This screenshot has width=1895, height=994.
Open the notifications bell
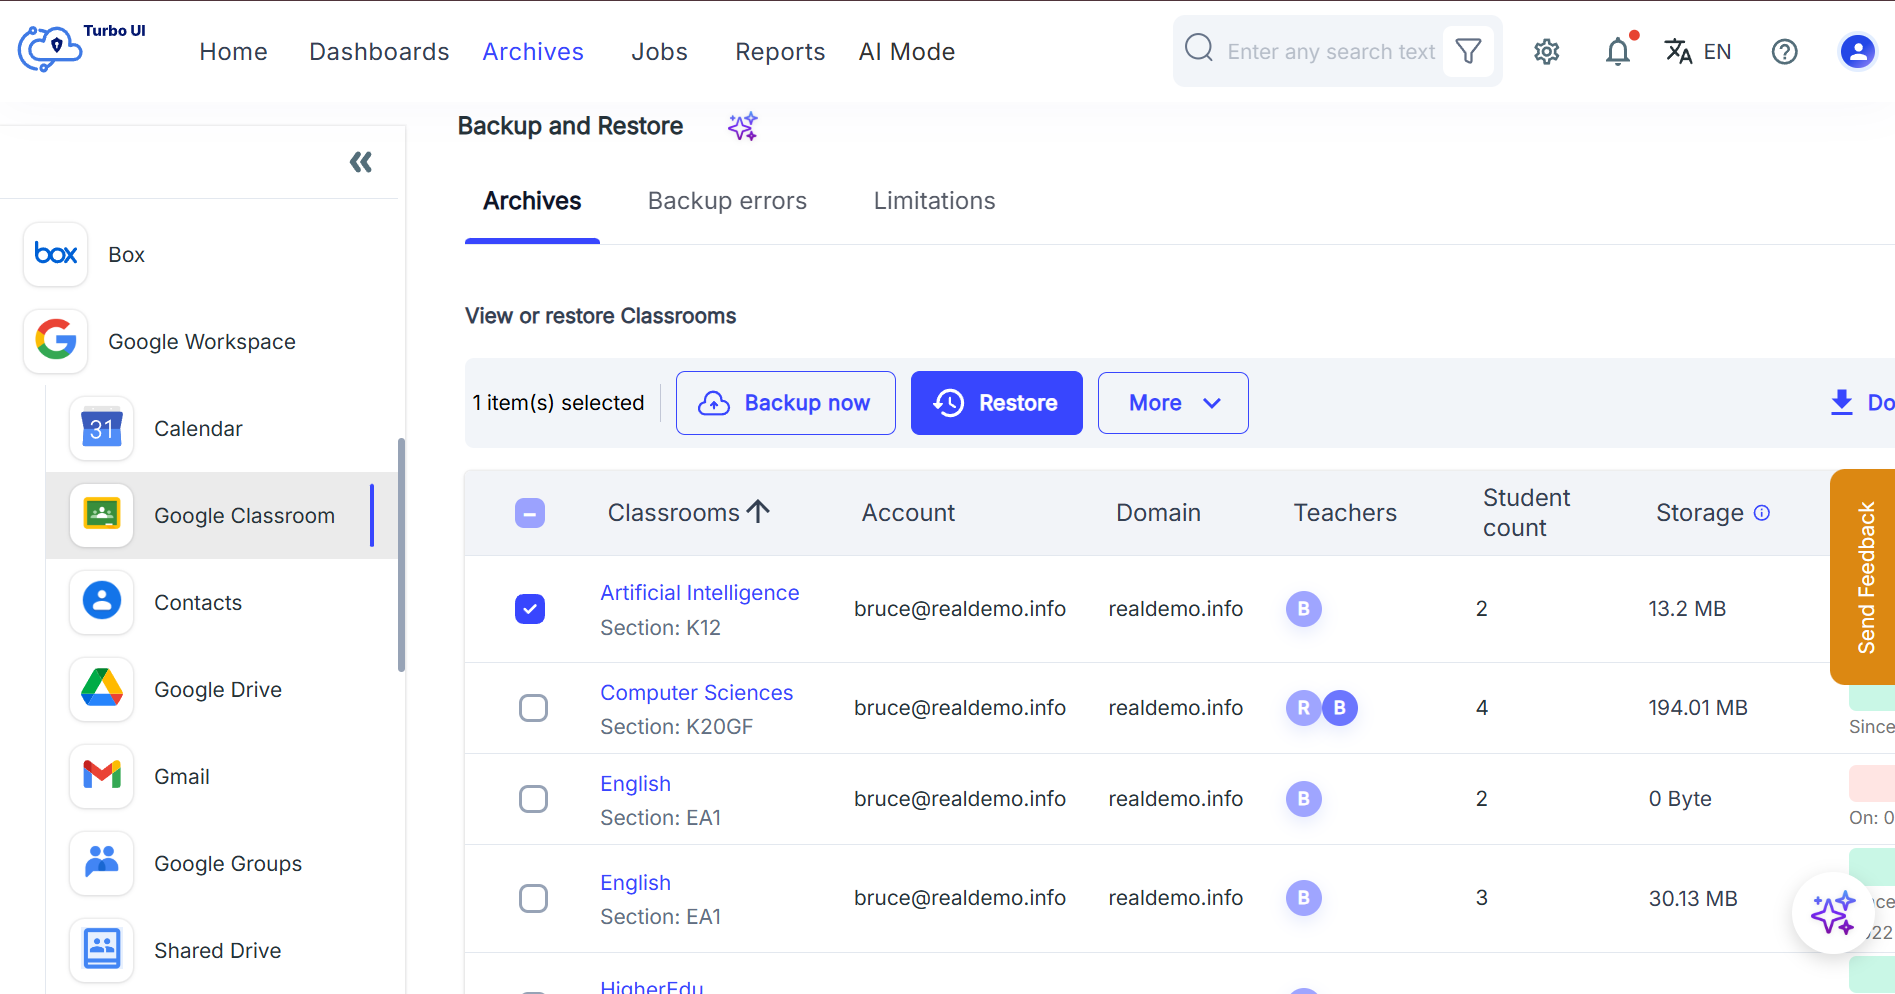pyautogui.click(x=1617, y=52)
